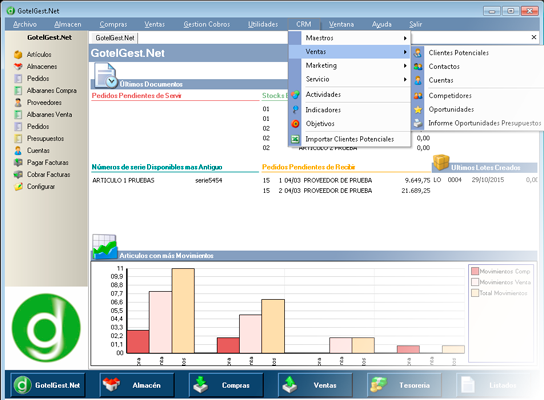Viewport: 544px width, 400px height.
Task: Open the Compras menu in menu bar
Action: 113,24
